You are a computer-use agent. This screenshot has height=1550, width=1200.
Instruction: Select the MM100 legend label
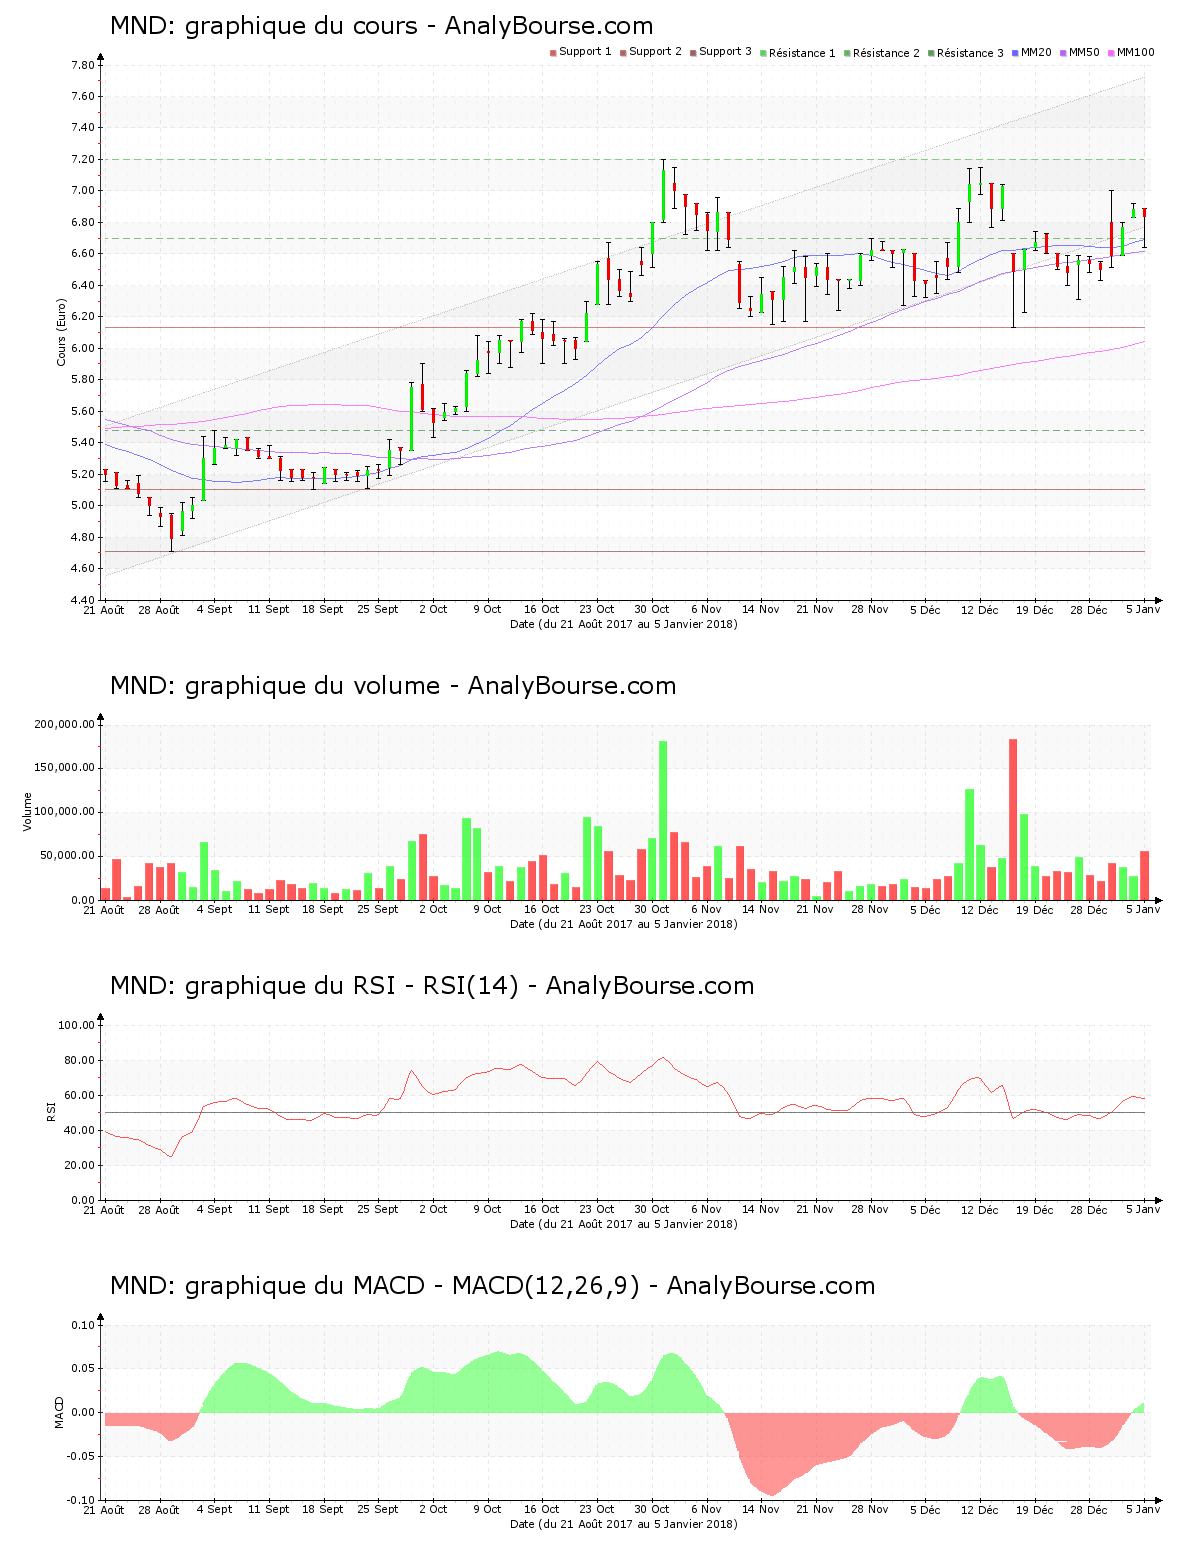tap(1135, 52)
